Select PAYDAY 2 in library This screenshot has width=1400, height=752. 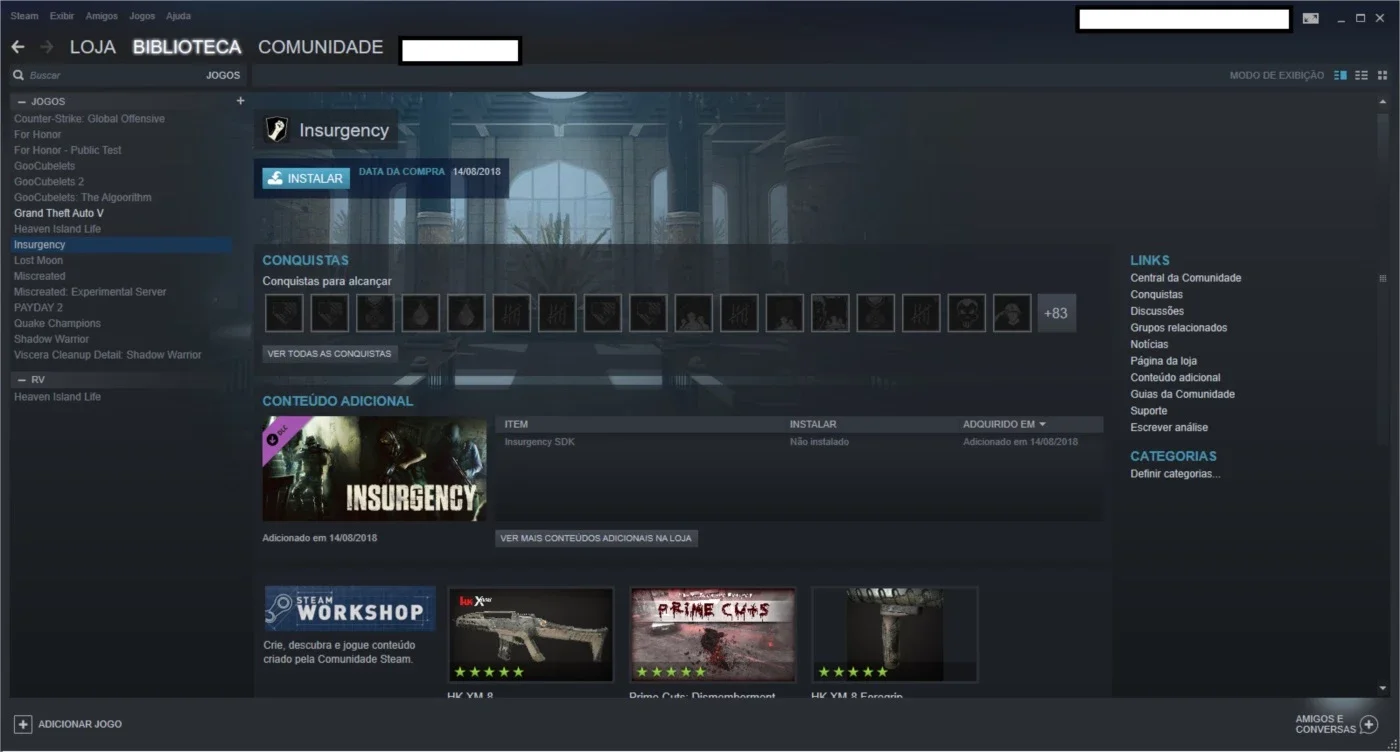38,308
